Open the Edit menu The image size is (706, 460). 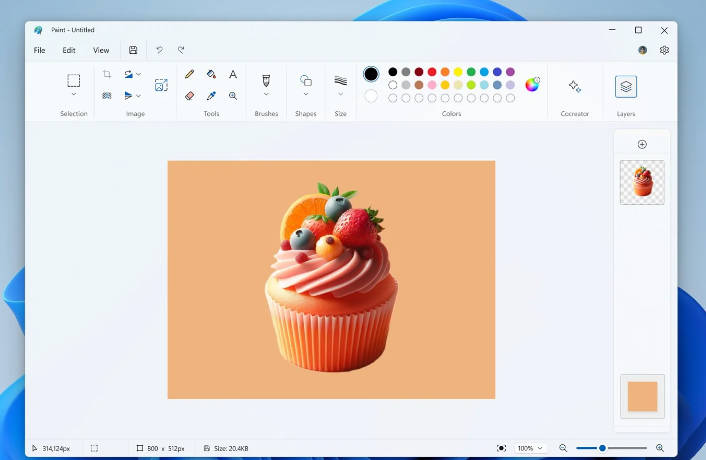(69, 50)
